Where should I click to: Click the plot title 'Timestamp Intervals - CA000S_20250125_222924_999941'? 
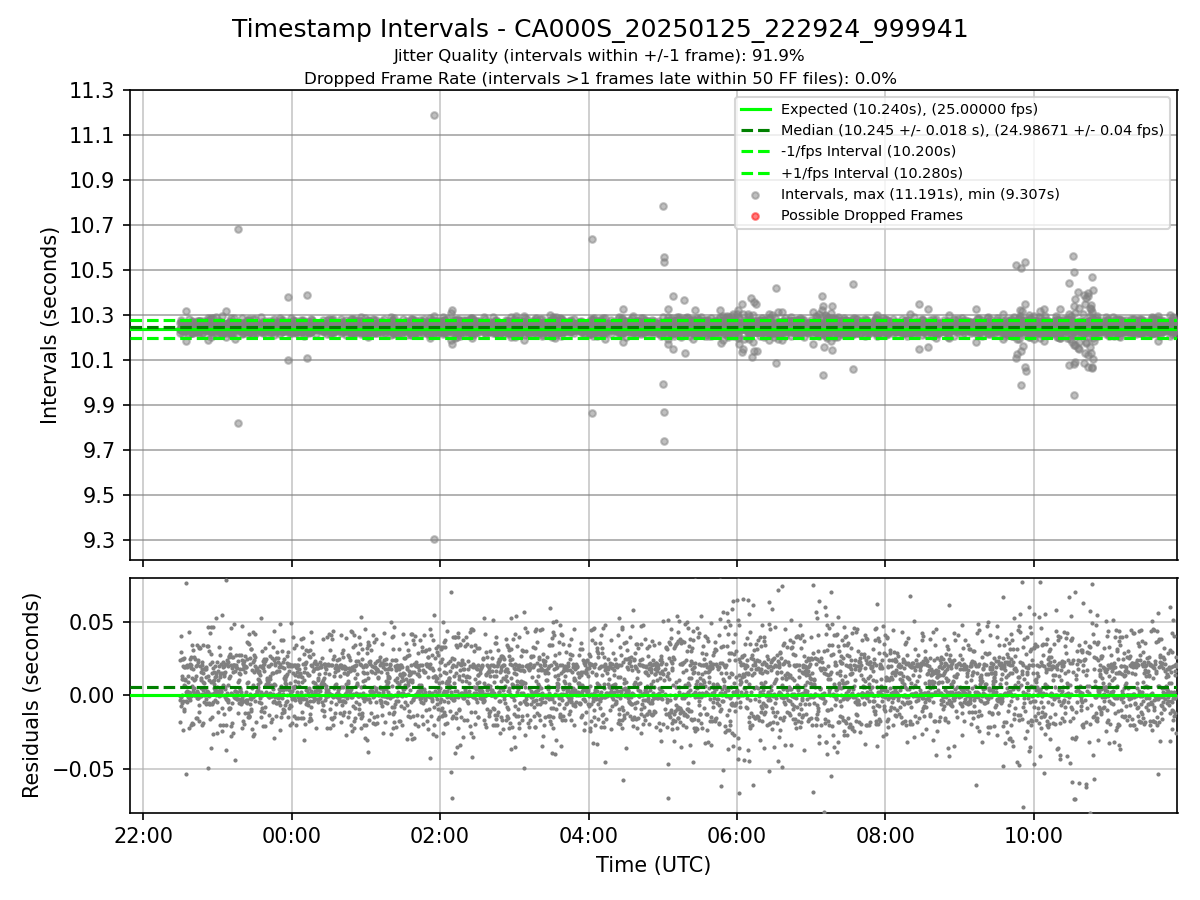pyautogui.click(x=600, y=29)
